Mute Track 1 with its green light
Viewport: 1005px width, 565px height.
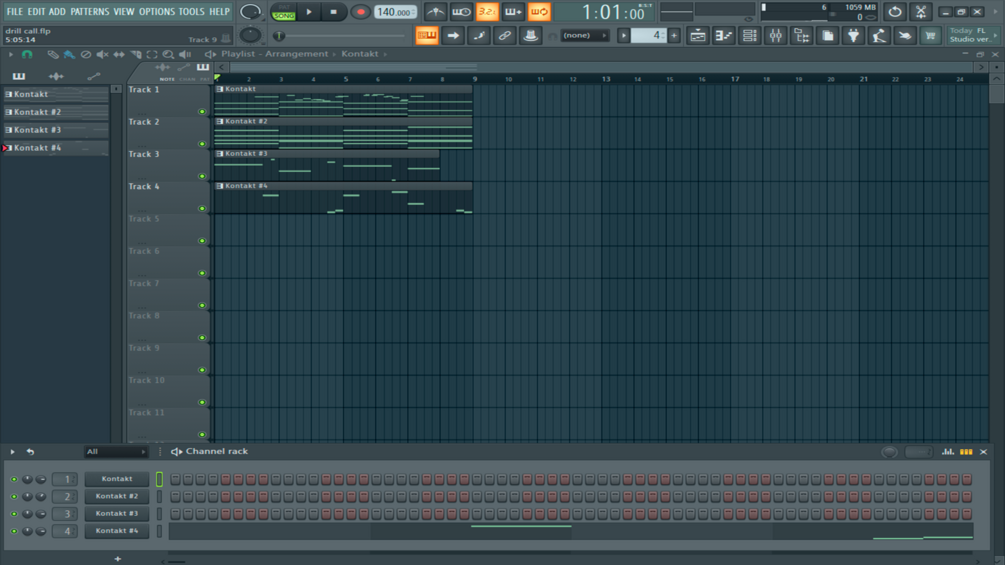tap(202, 111)
